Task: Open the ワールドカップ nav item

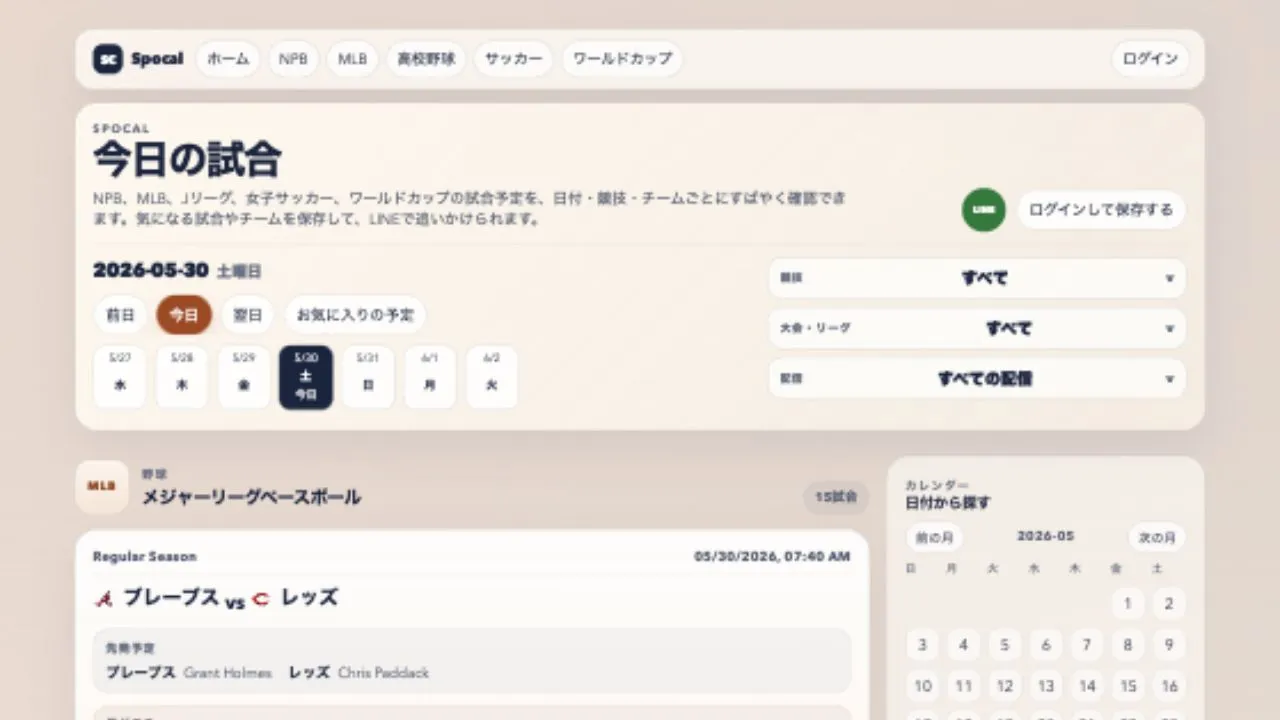Action: 622,59
